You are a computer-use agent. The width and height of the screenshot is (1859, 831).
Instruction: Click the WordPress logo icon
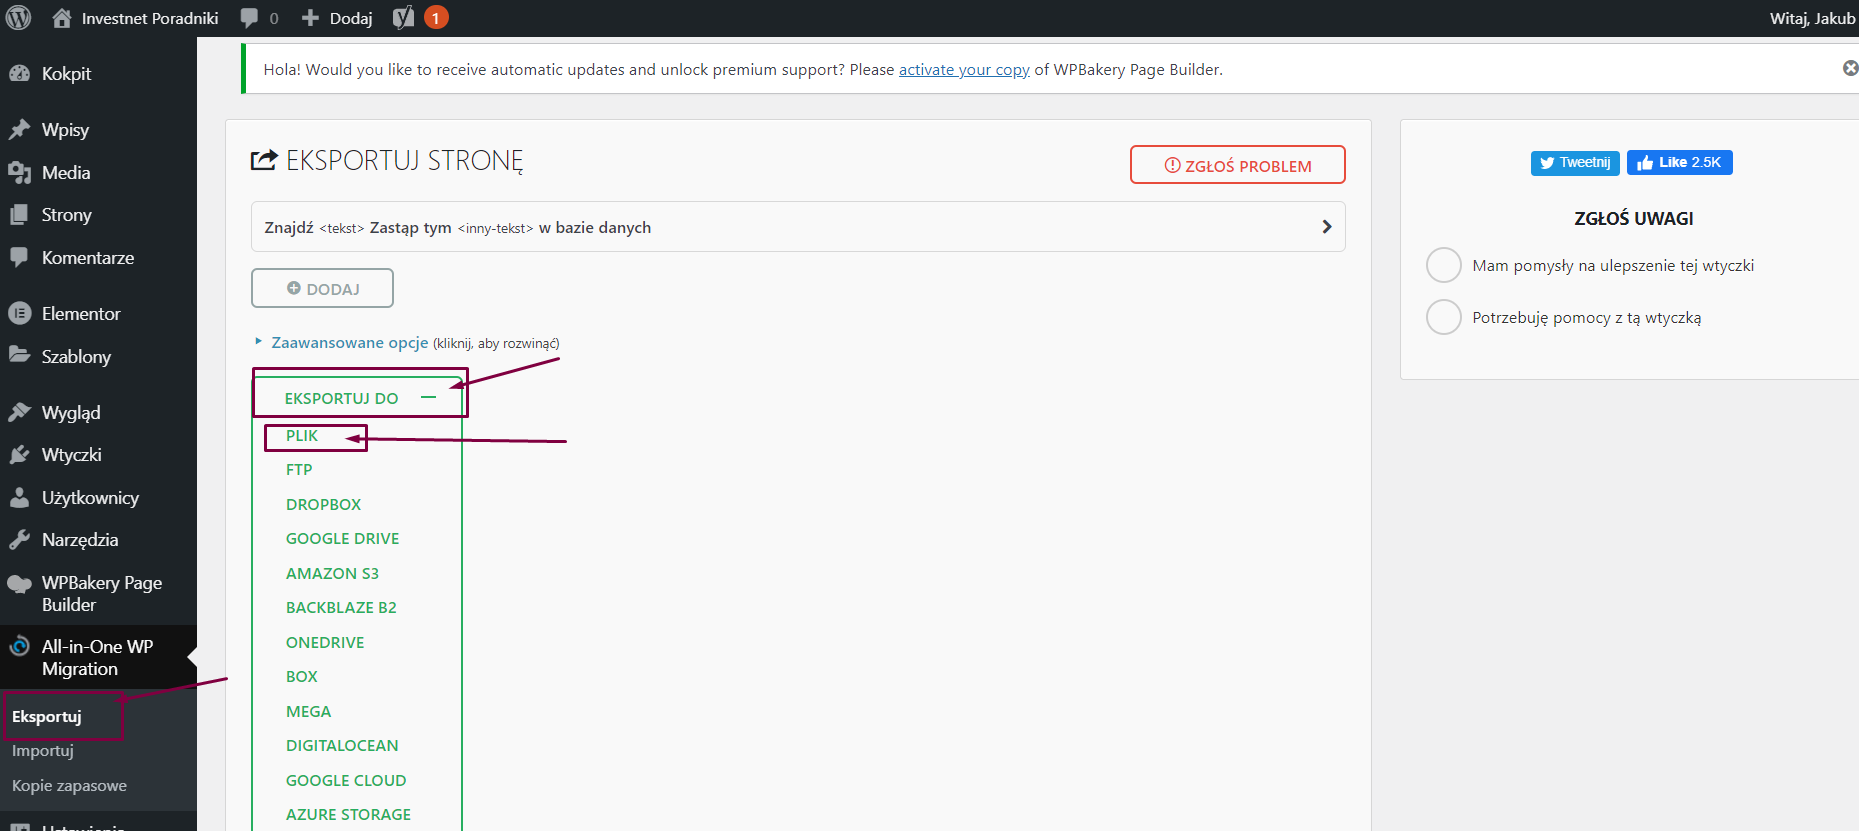[x=19, y=18]
